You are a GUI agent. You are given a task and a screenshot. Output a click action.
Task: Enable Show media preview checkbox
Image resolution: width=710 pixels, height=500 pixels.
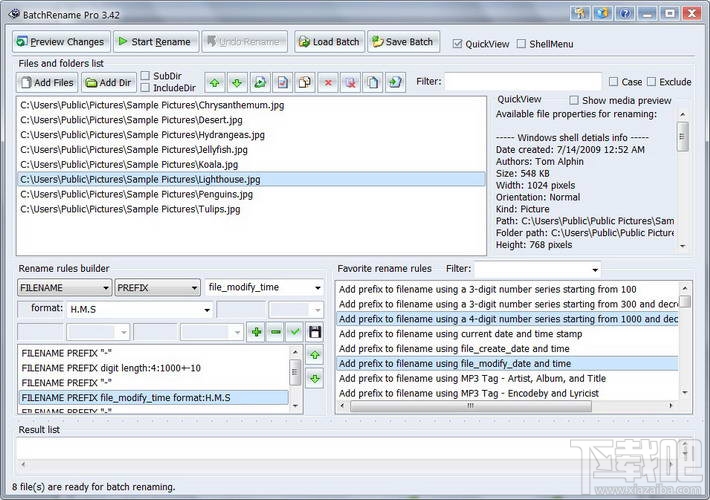[x=574, y=100]
